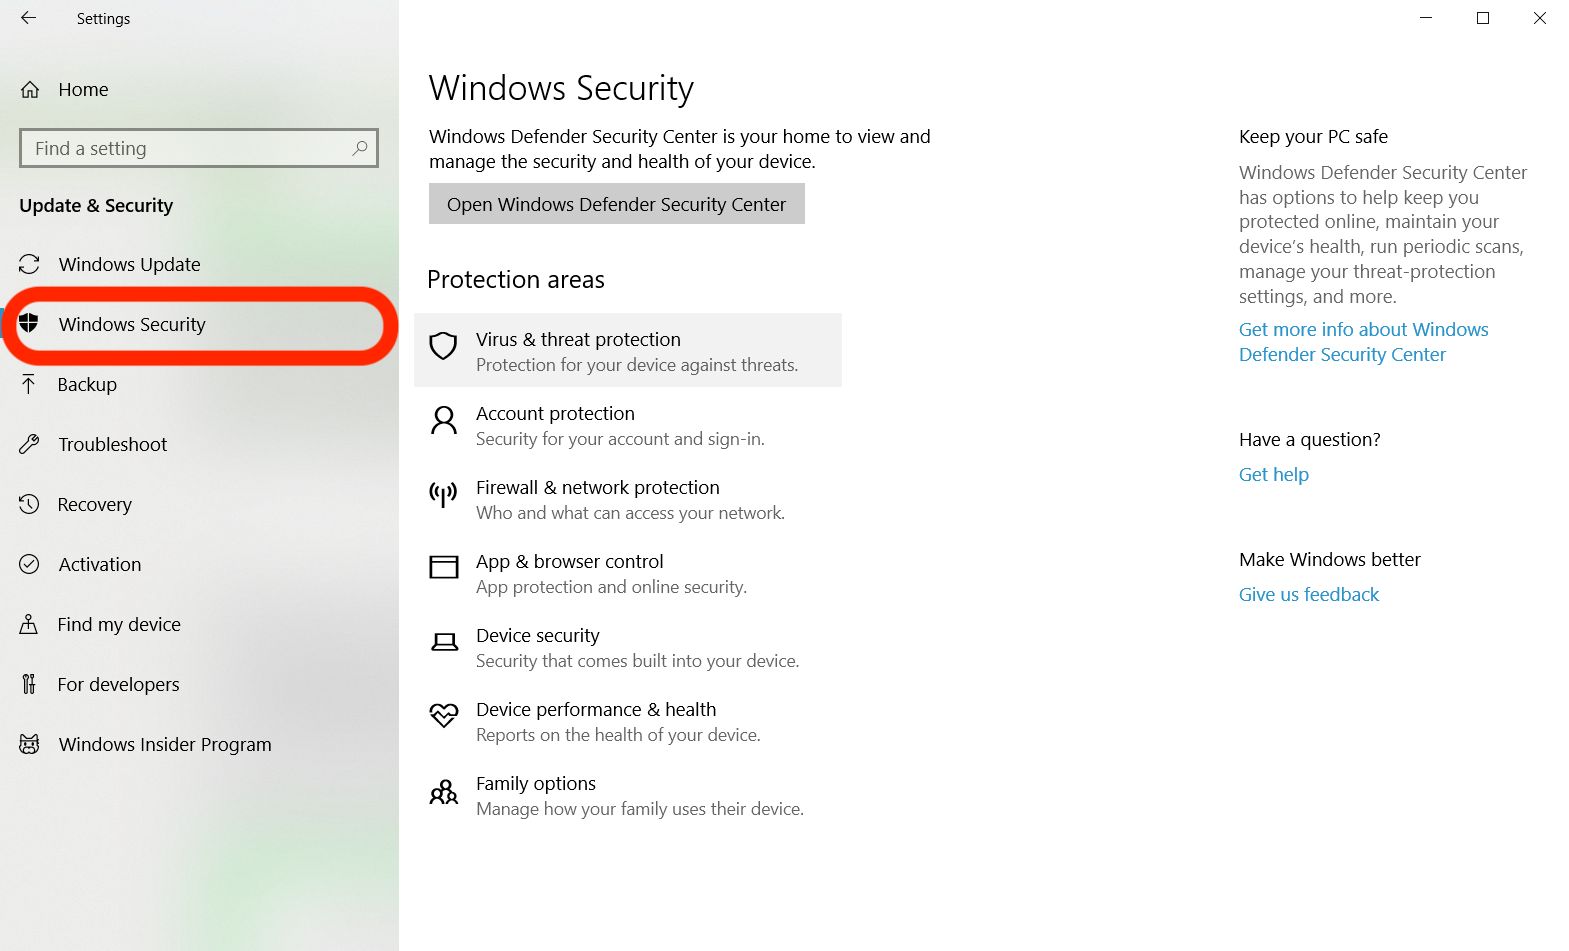Click the back arrow icon
Image resolution: width=1569 pixels, height=951 pixels.
coord(28,18)
